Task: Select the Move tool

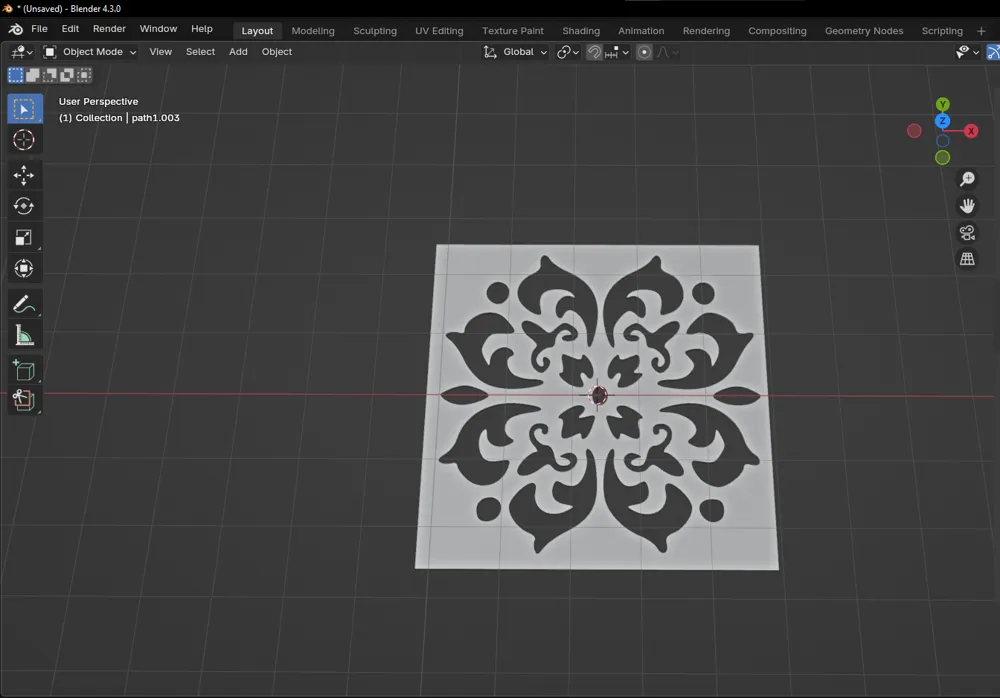Action: (24, 175)
